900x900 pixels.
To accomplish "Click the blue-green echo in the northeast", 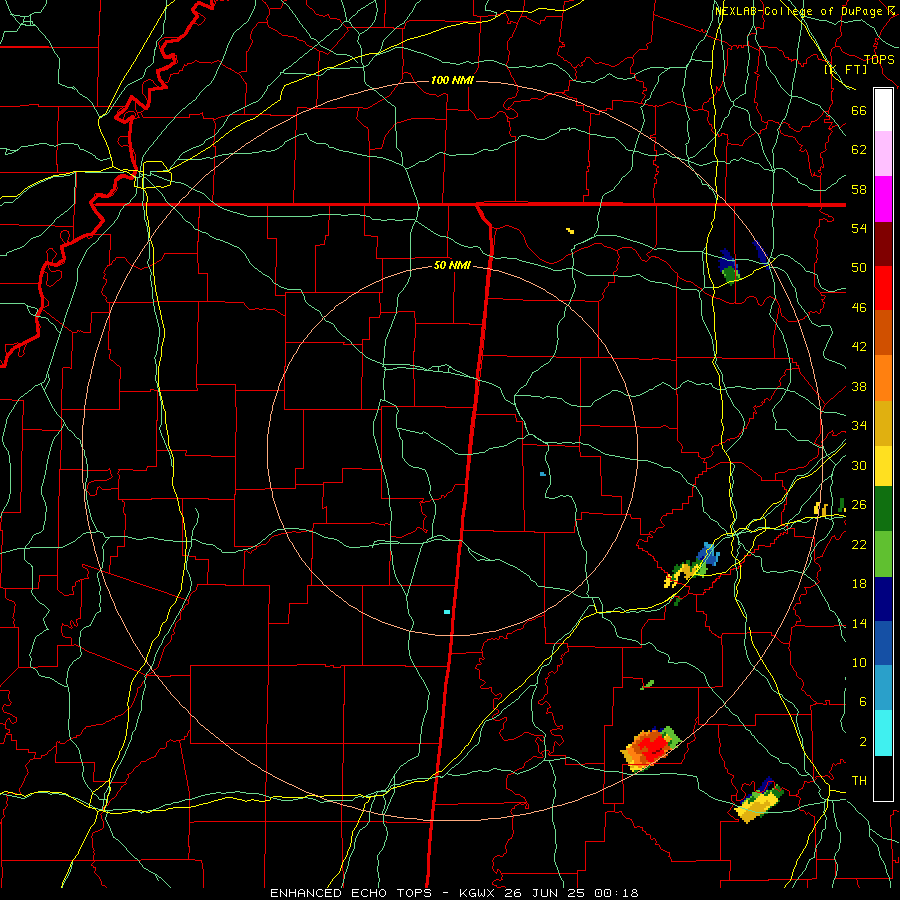I will [x=729, y=266].
